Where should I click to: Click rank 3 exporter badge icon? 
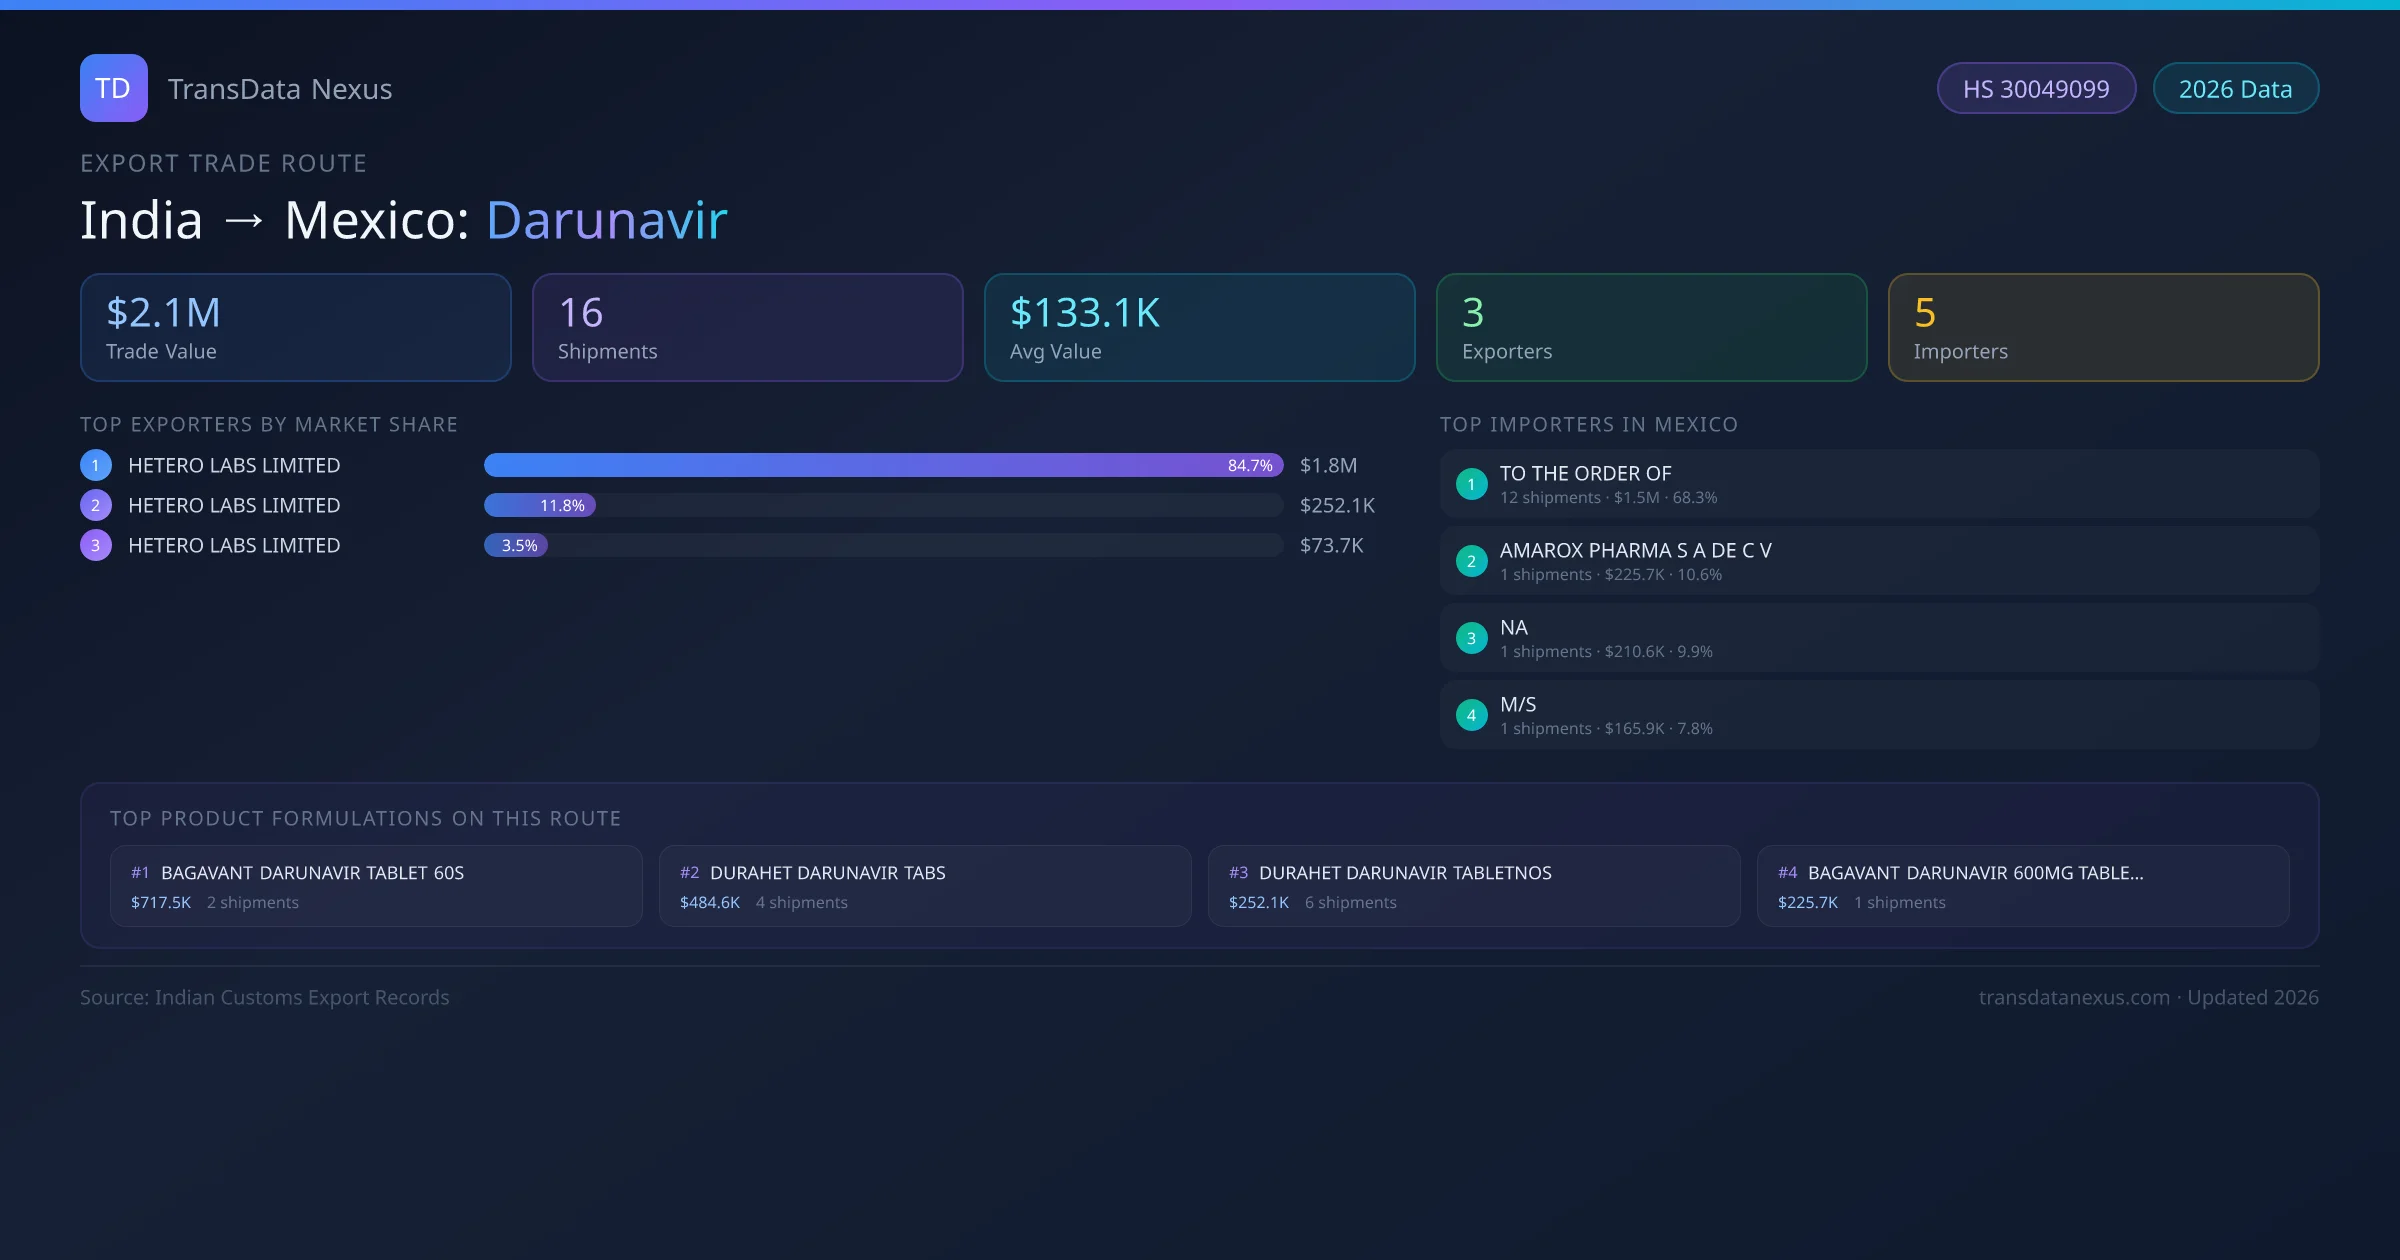coord(96,545)
